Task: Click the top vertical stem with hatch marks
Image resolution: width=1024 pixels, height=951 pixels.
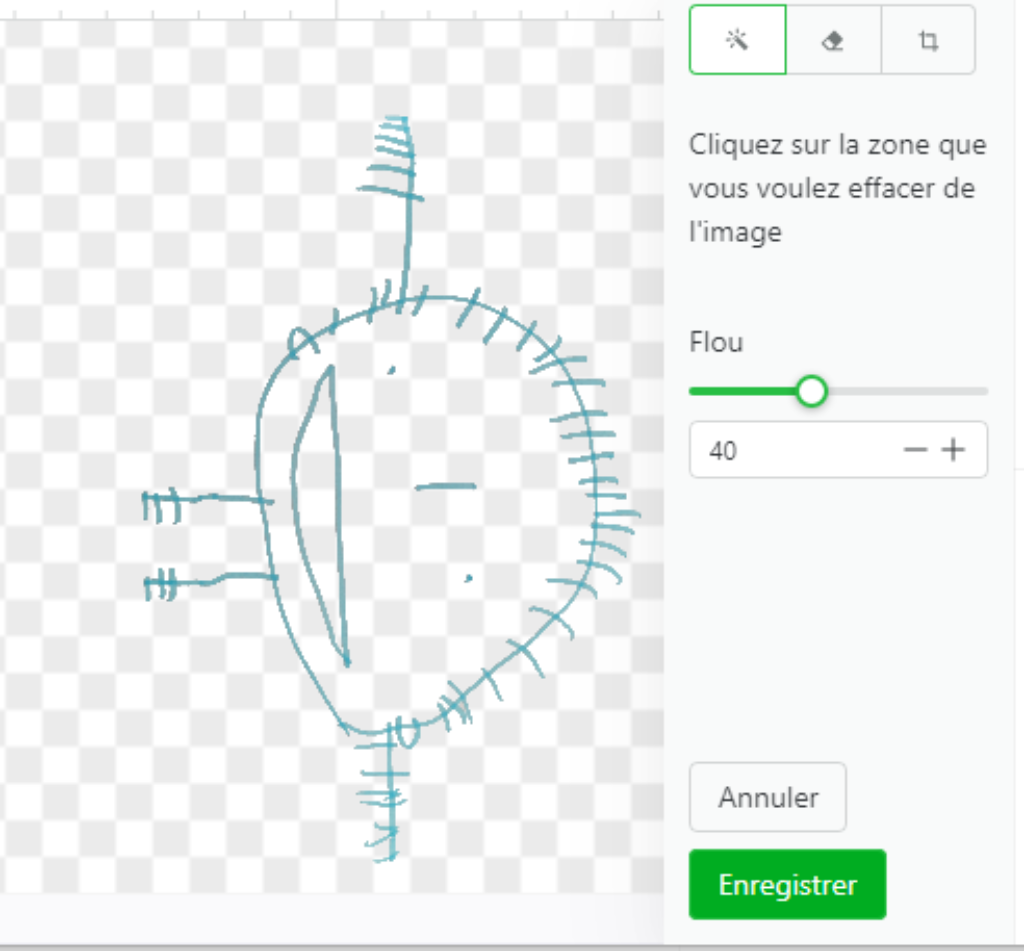Action: coord(405,209)
